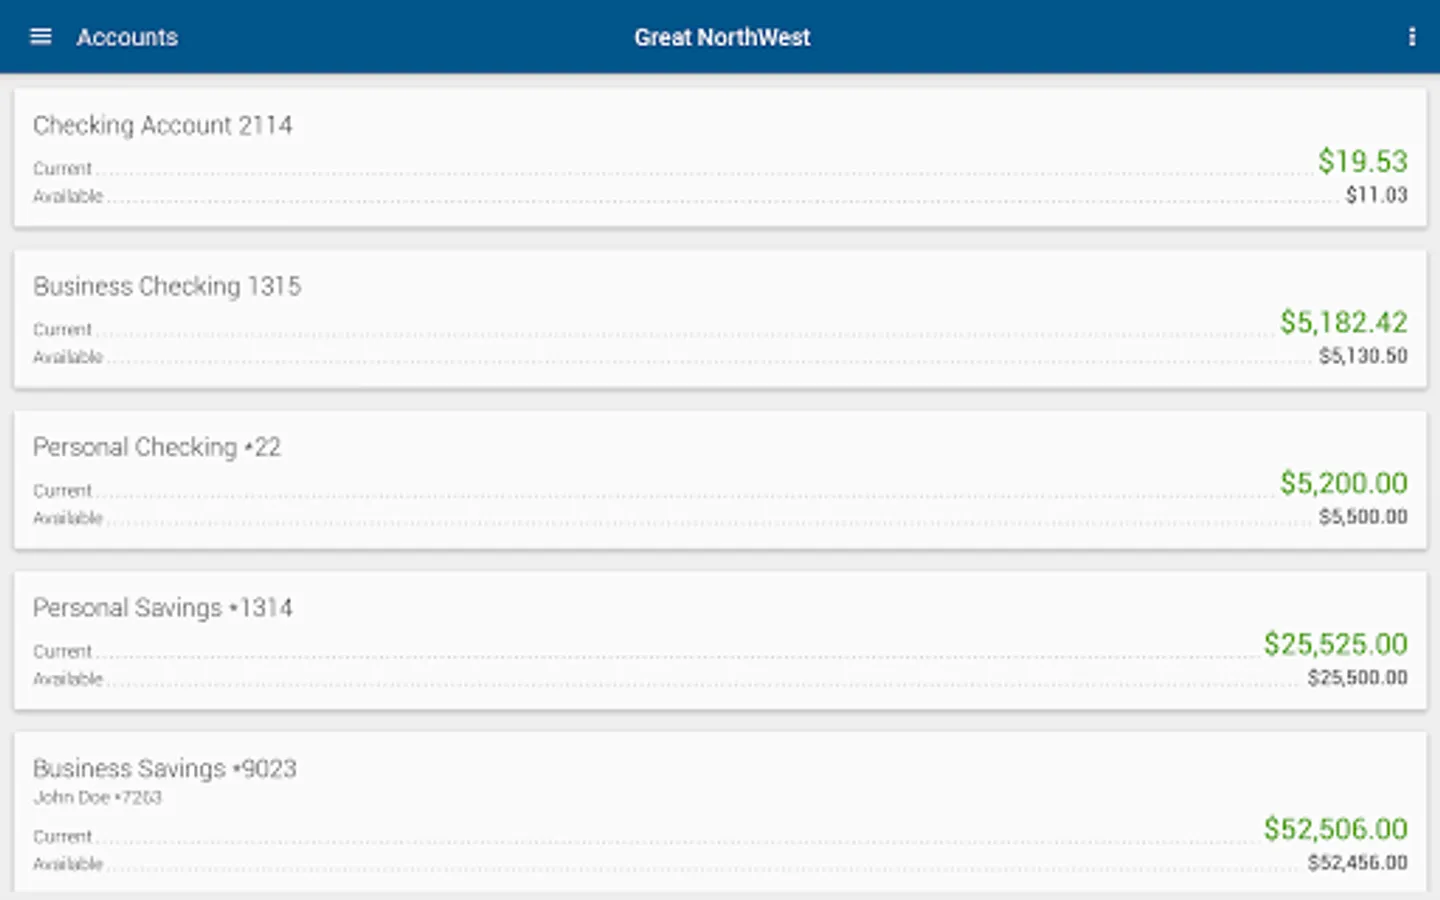Click the John Doe •7263 subtitle

[97, 797]
